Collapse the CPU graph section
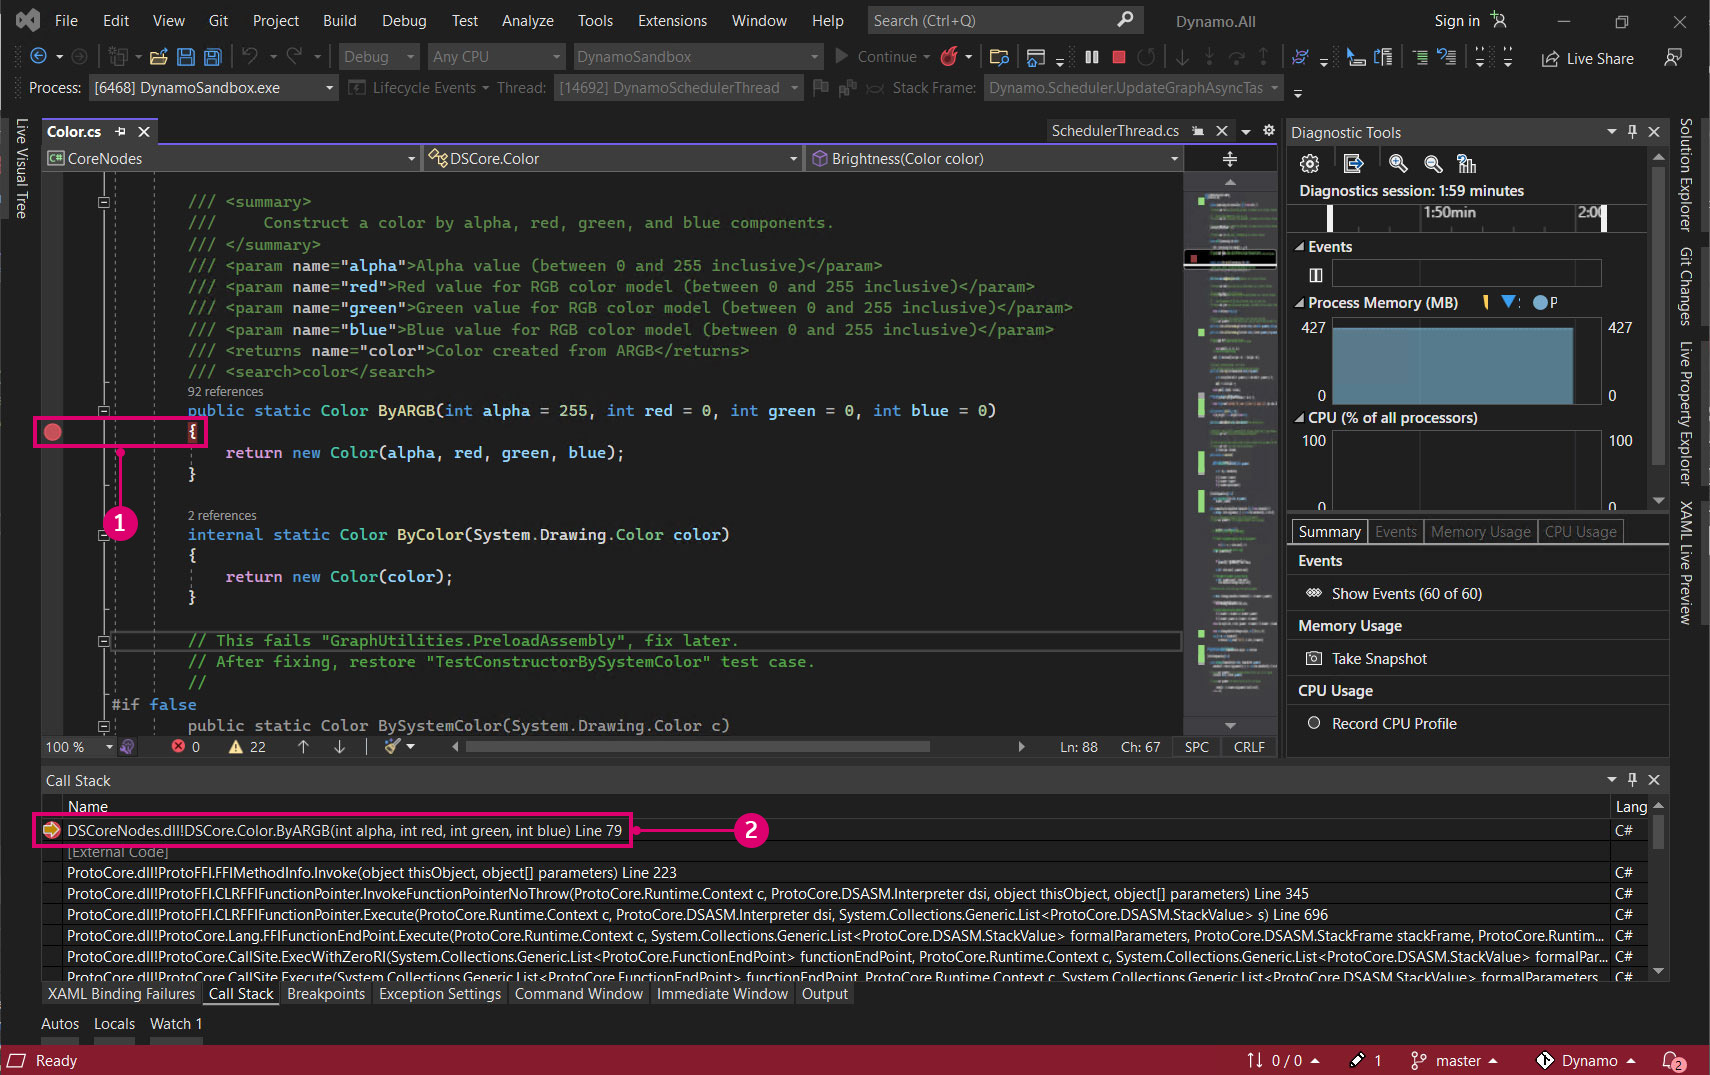1710x1075 pixels. pyautogui.click(x=1300, y=418)
